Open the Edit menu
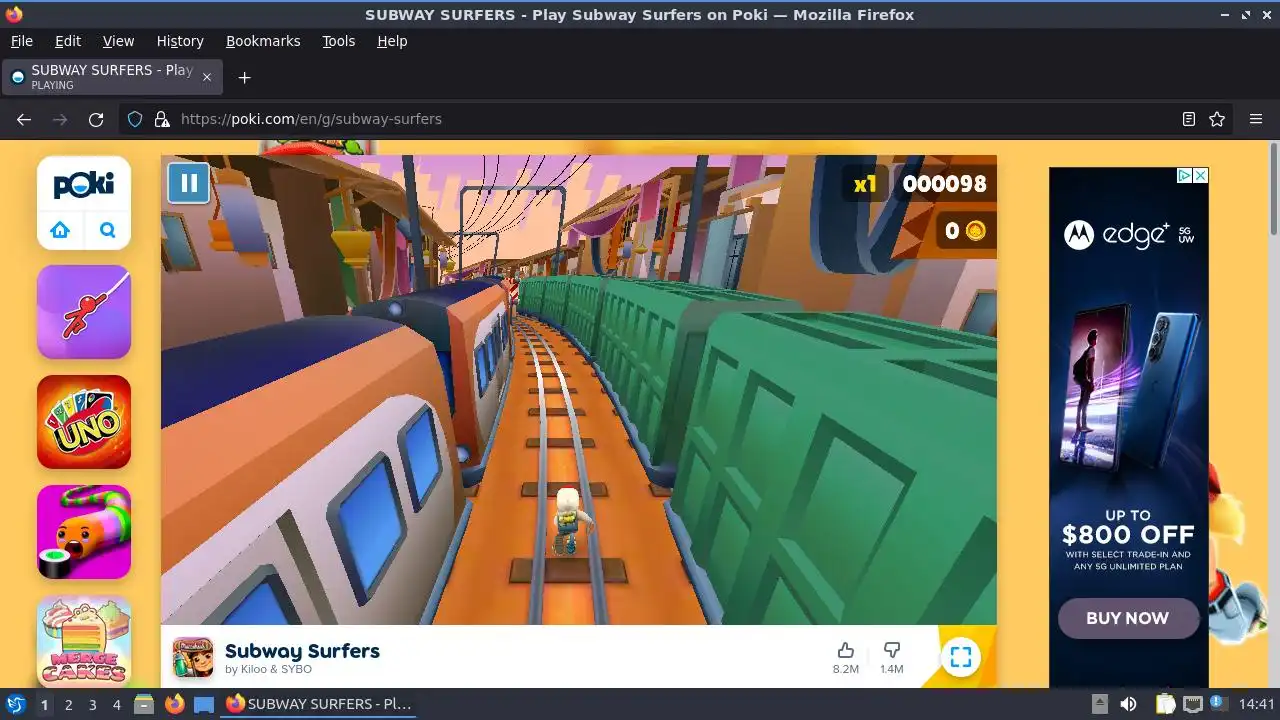The image size is (1280, 720). (x=68, y=41)
